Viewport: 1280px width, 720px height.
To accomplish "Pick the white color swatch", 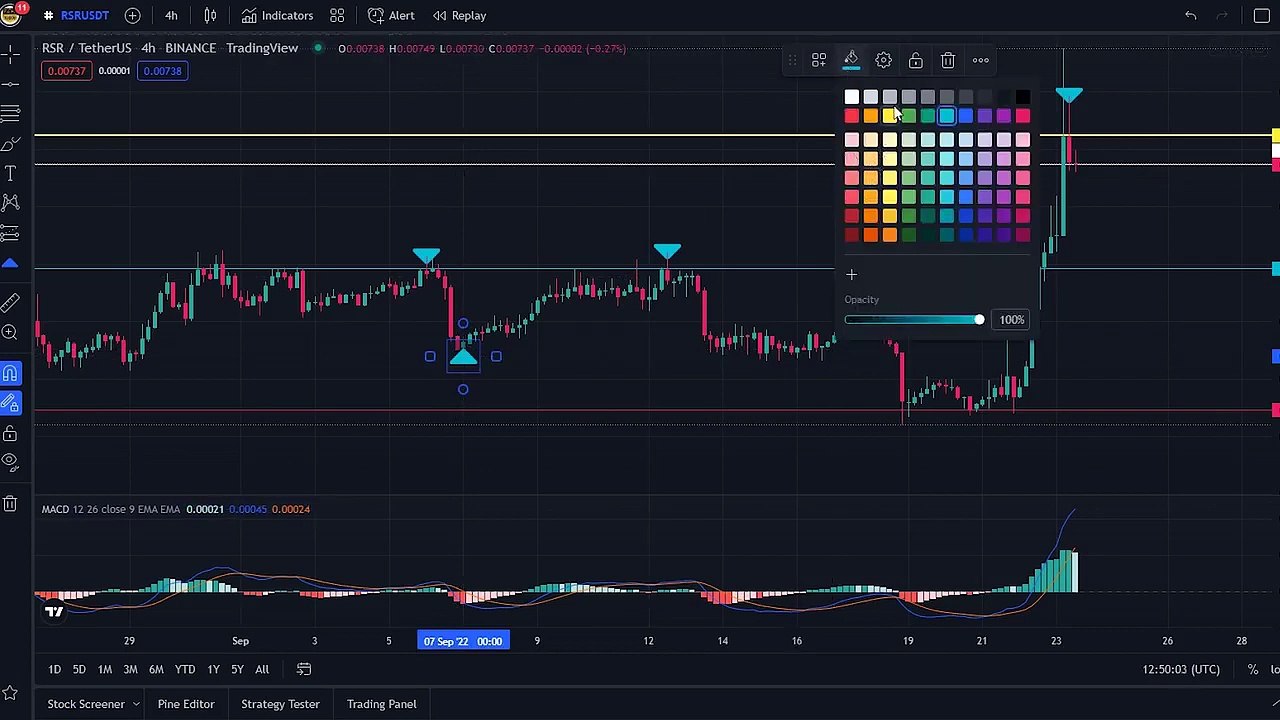I will click(851, 97).
